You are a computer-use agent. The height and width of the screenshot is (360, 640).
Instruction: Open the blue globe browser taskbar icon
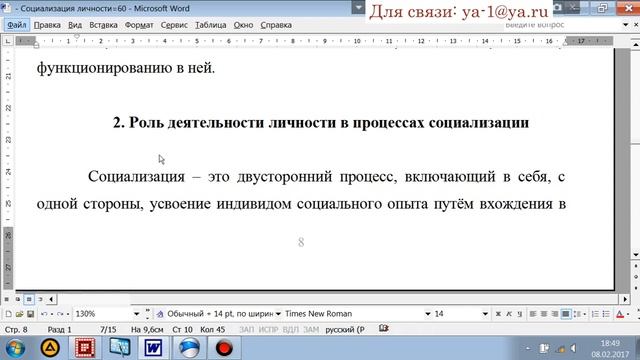pos(189,348)
